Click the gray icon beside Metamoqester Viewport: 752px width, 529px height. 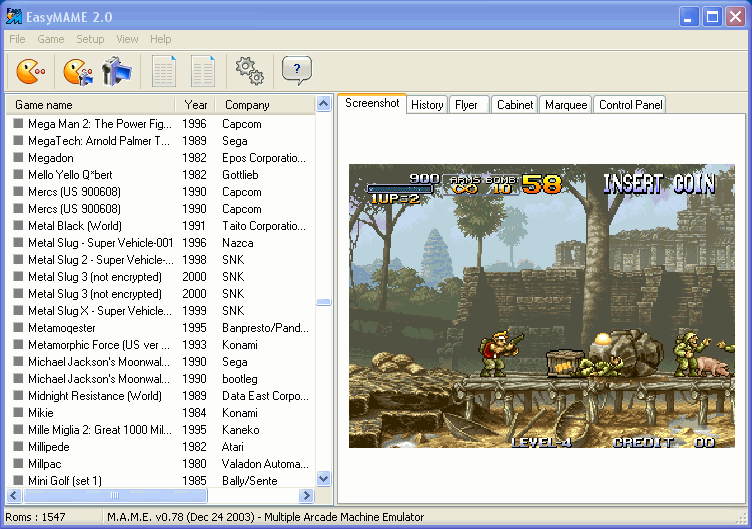18,327
